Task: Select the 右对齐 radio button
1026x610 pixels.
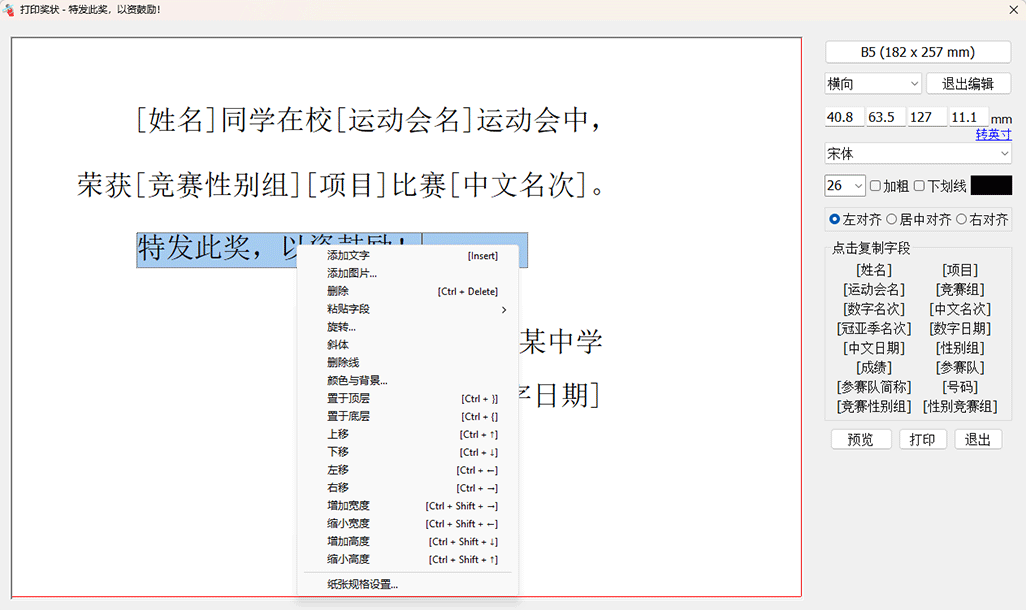Action: [961, 219]
